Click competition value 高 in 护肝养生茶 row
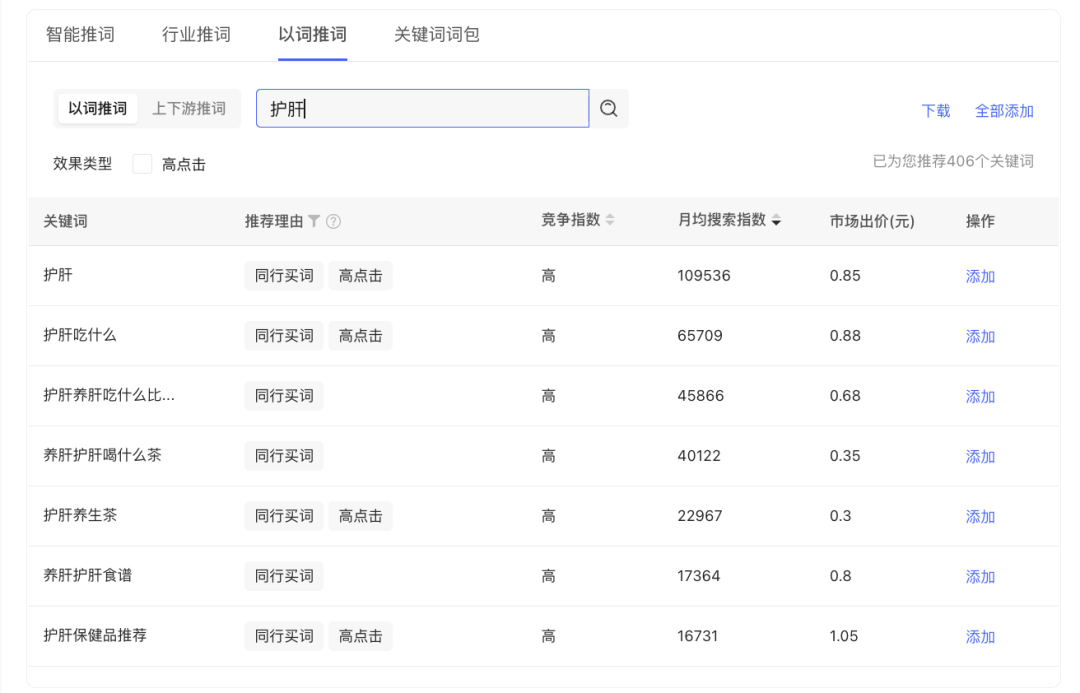The height and width of the screenshot is (693, 1080). pyautogui.click(x=548, y=516)
